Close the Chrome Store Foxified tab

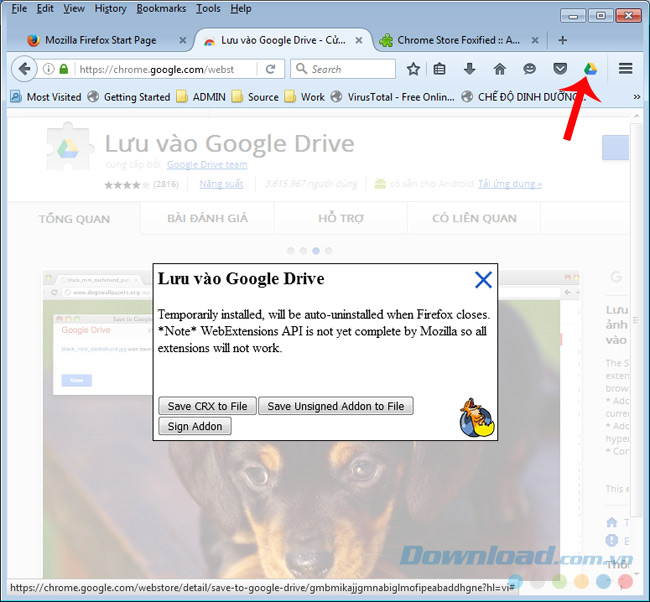click(x=535, y=40)
